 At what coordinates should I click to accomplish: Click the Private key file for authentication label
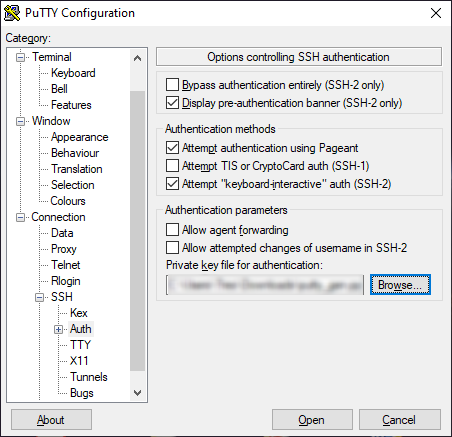pos(244,265)
